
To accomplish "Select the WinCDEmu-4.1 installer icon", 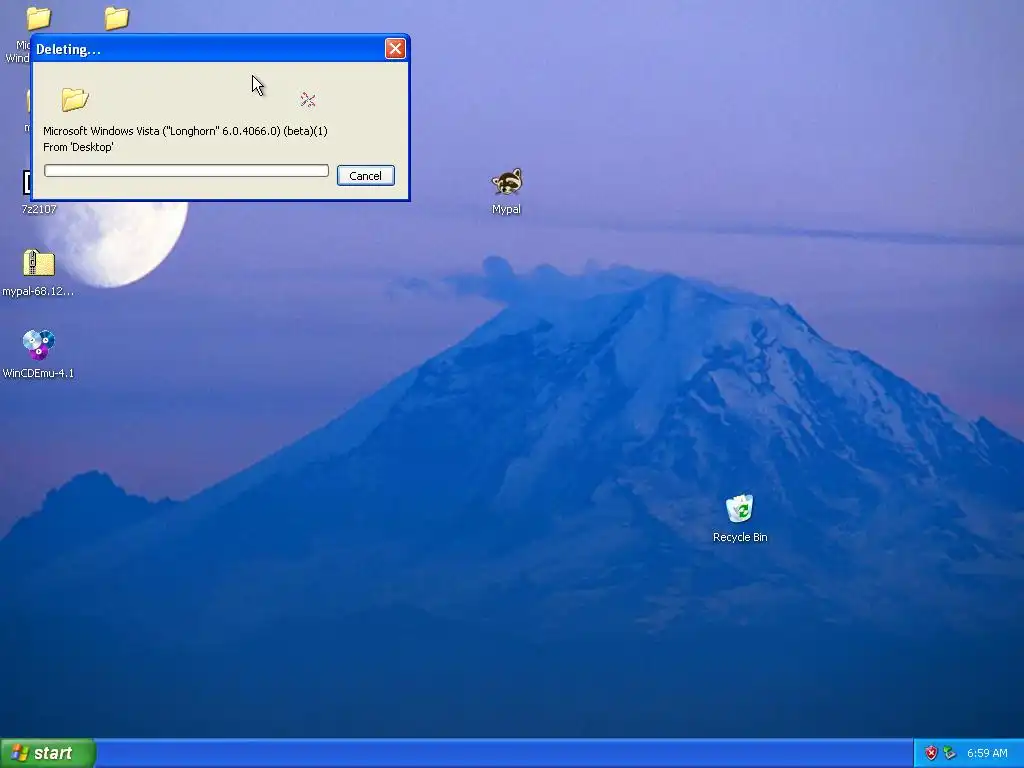I will (39, 345).
